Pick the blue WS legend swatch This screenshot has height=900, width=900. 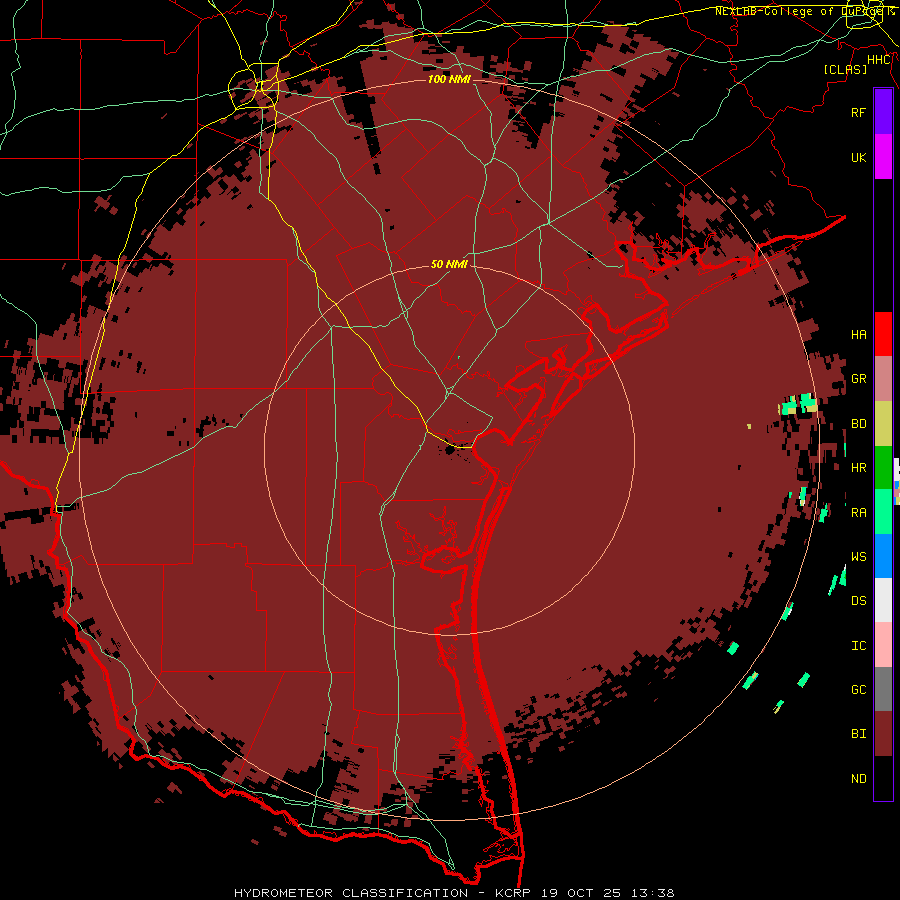point(883,556)
